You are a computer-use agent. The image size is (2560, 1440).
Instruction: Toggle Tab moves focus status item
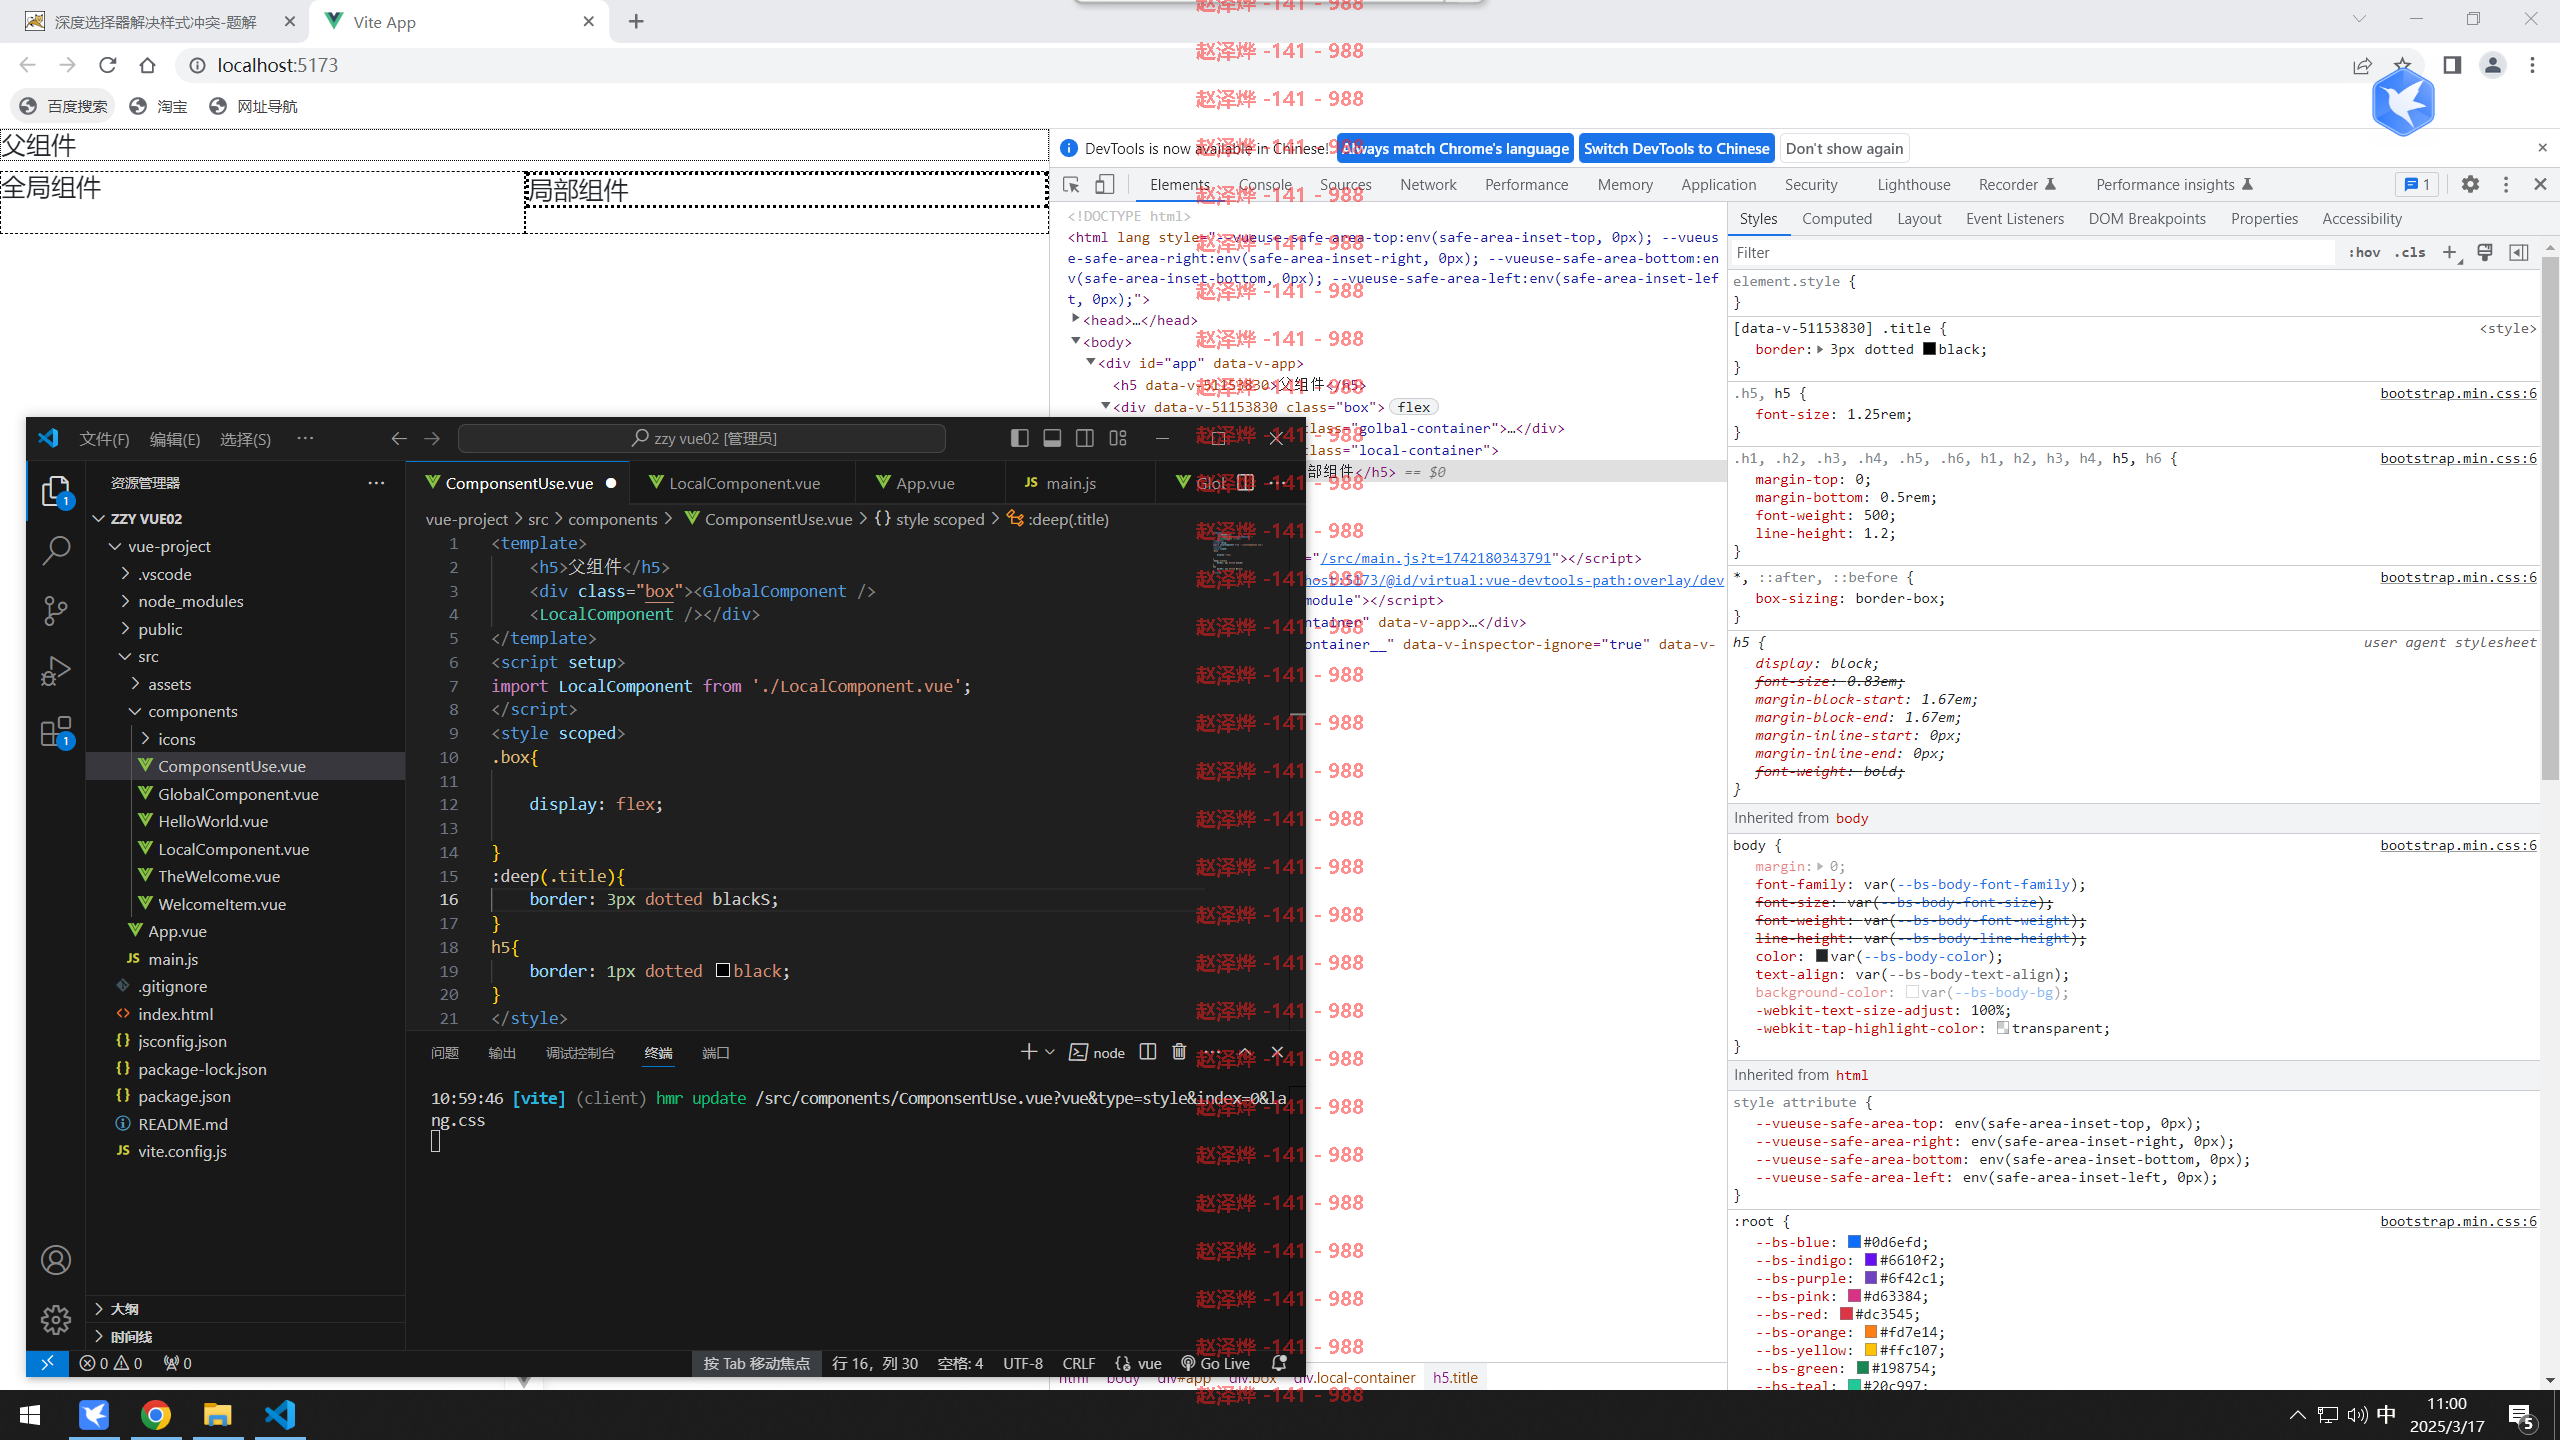pos(756,1363)
